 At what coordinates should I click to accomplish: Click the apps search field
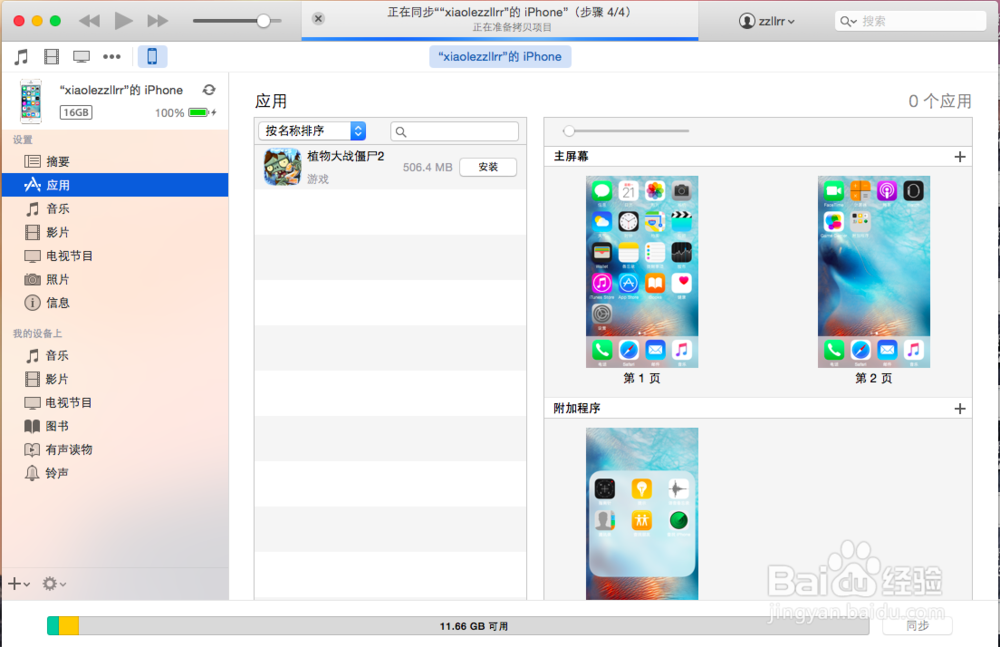pyautogui.click(x=455, y=131)
